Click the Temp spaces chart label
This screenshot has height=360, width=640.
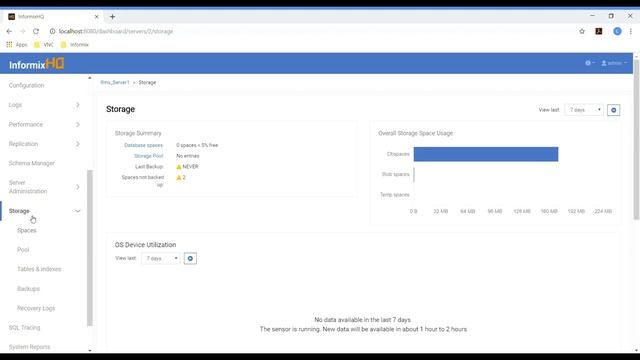click(x=394, y=195)
